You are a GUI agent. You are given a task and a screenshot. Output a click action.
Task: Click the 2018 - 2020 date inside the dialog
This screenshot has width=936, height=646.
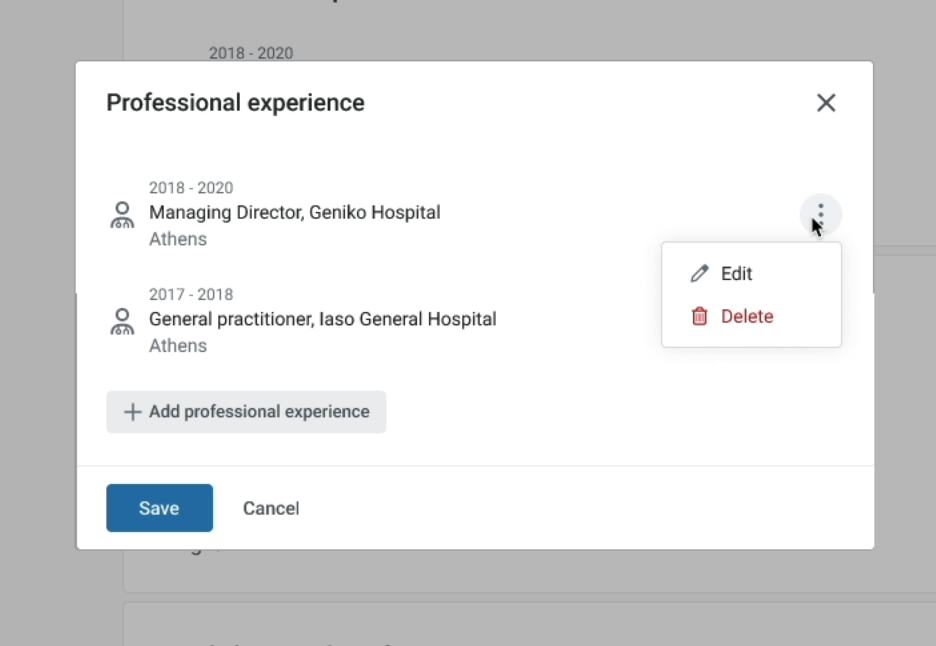coord(191,188)
